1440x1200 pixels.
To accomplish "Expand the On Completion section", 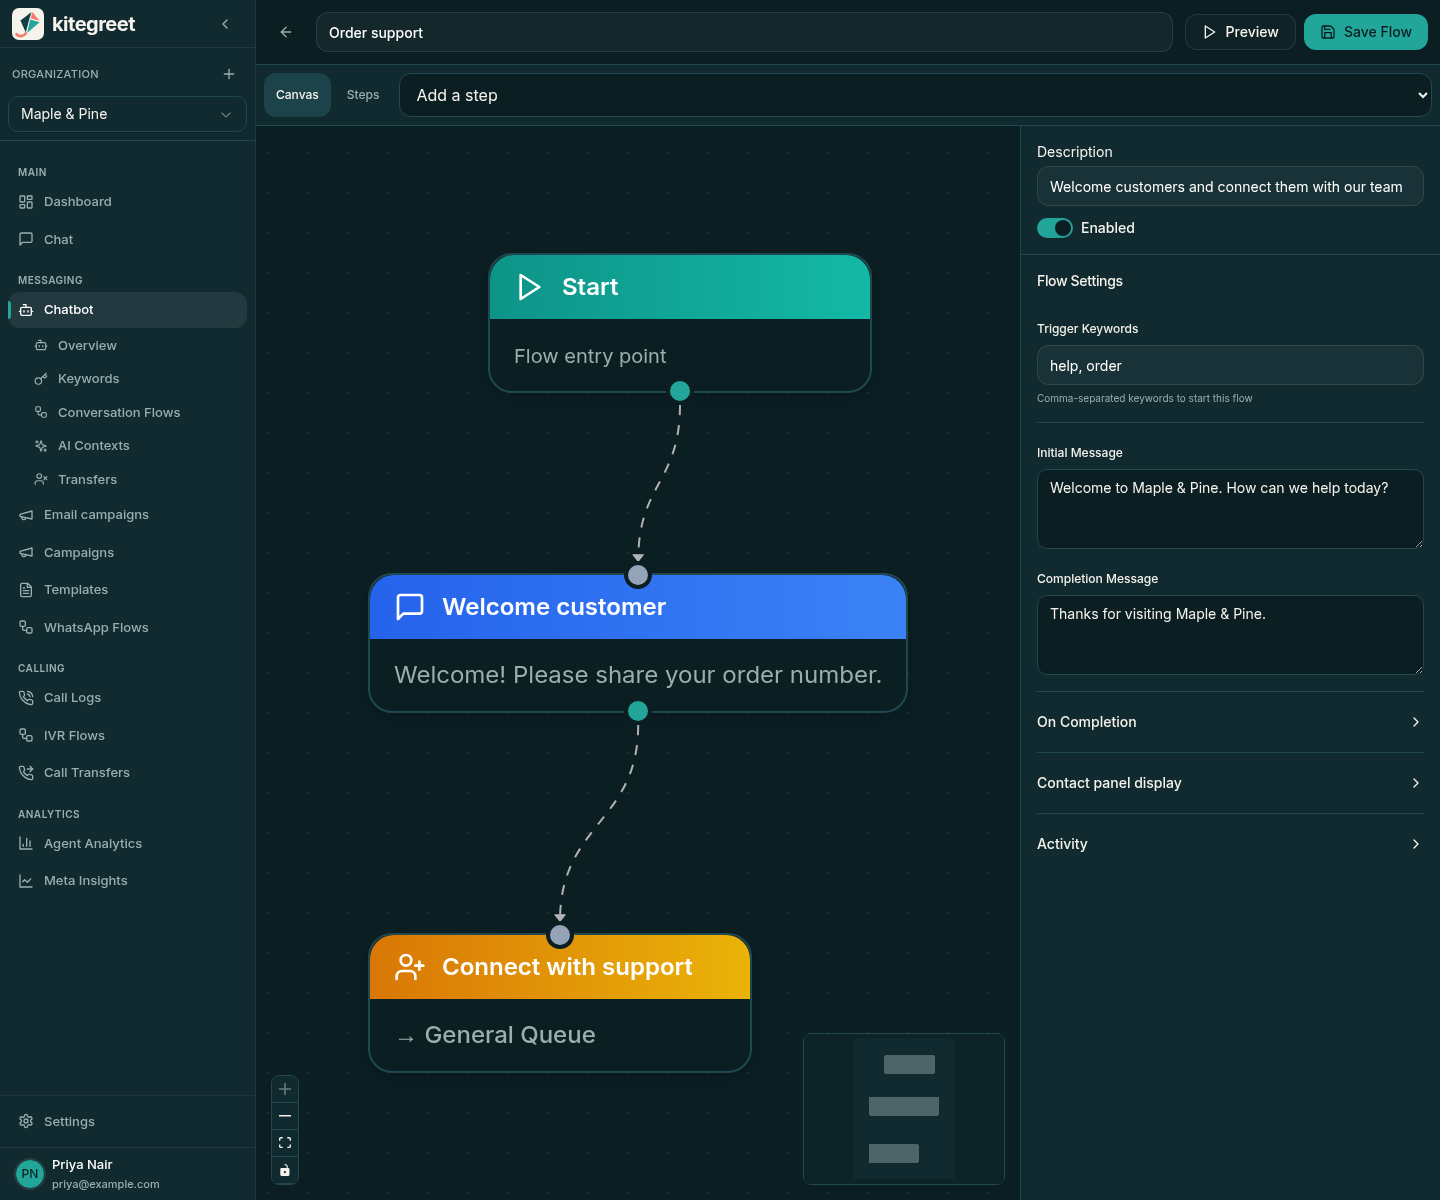I will click(x=1230, y=722).
